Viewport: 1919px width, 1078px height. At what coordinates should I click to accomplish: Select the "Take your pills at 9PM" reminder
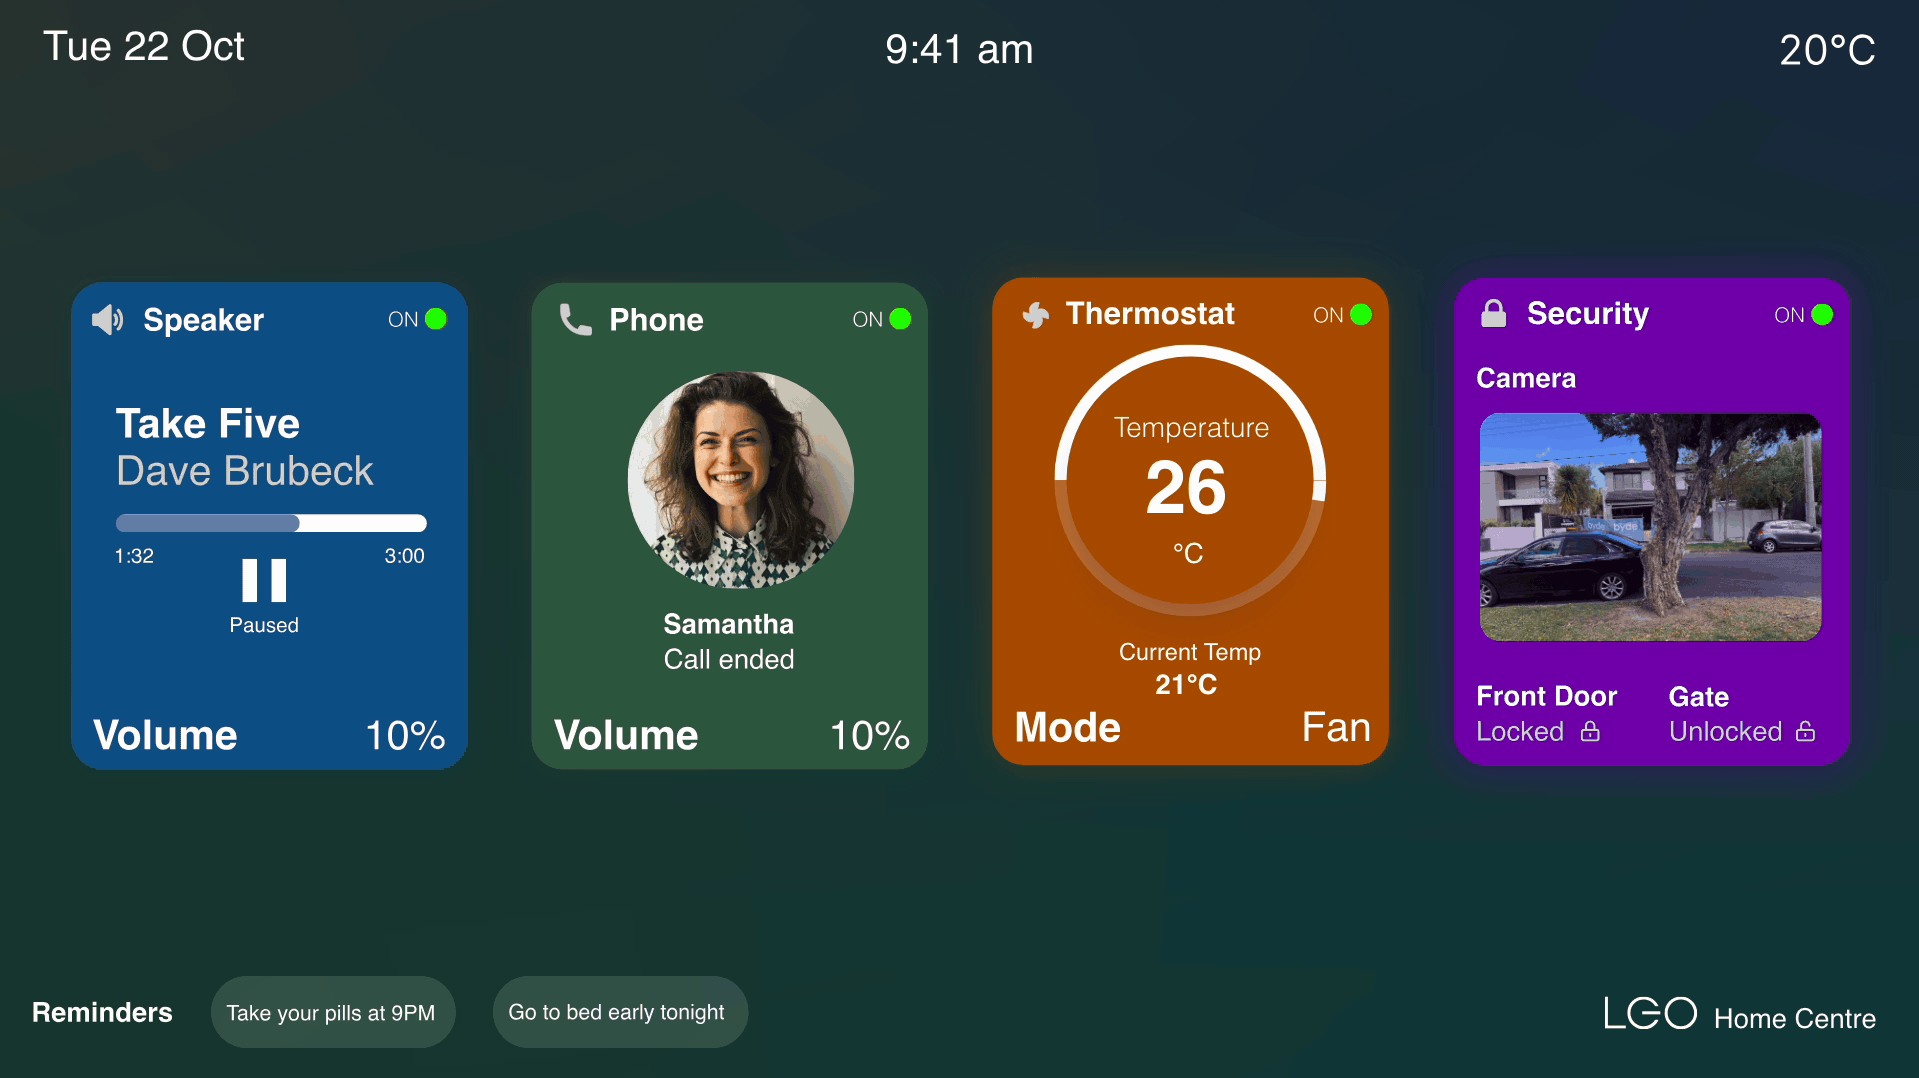tap(331, 1012)
